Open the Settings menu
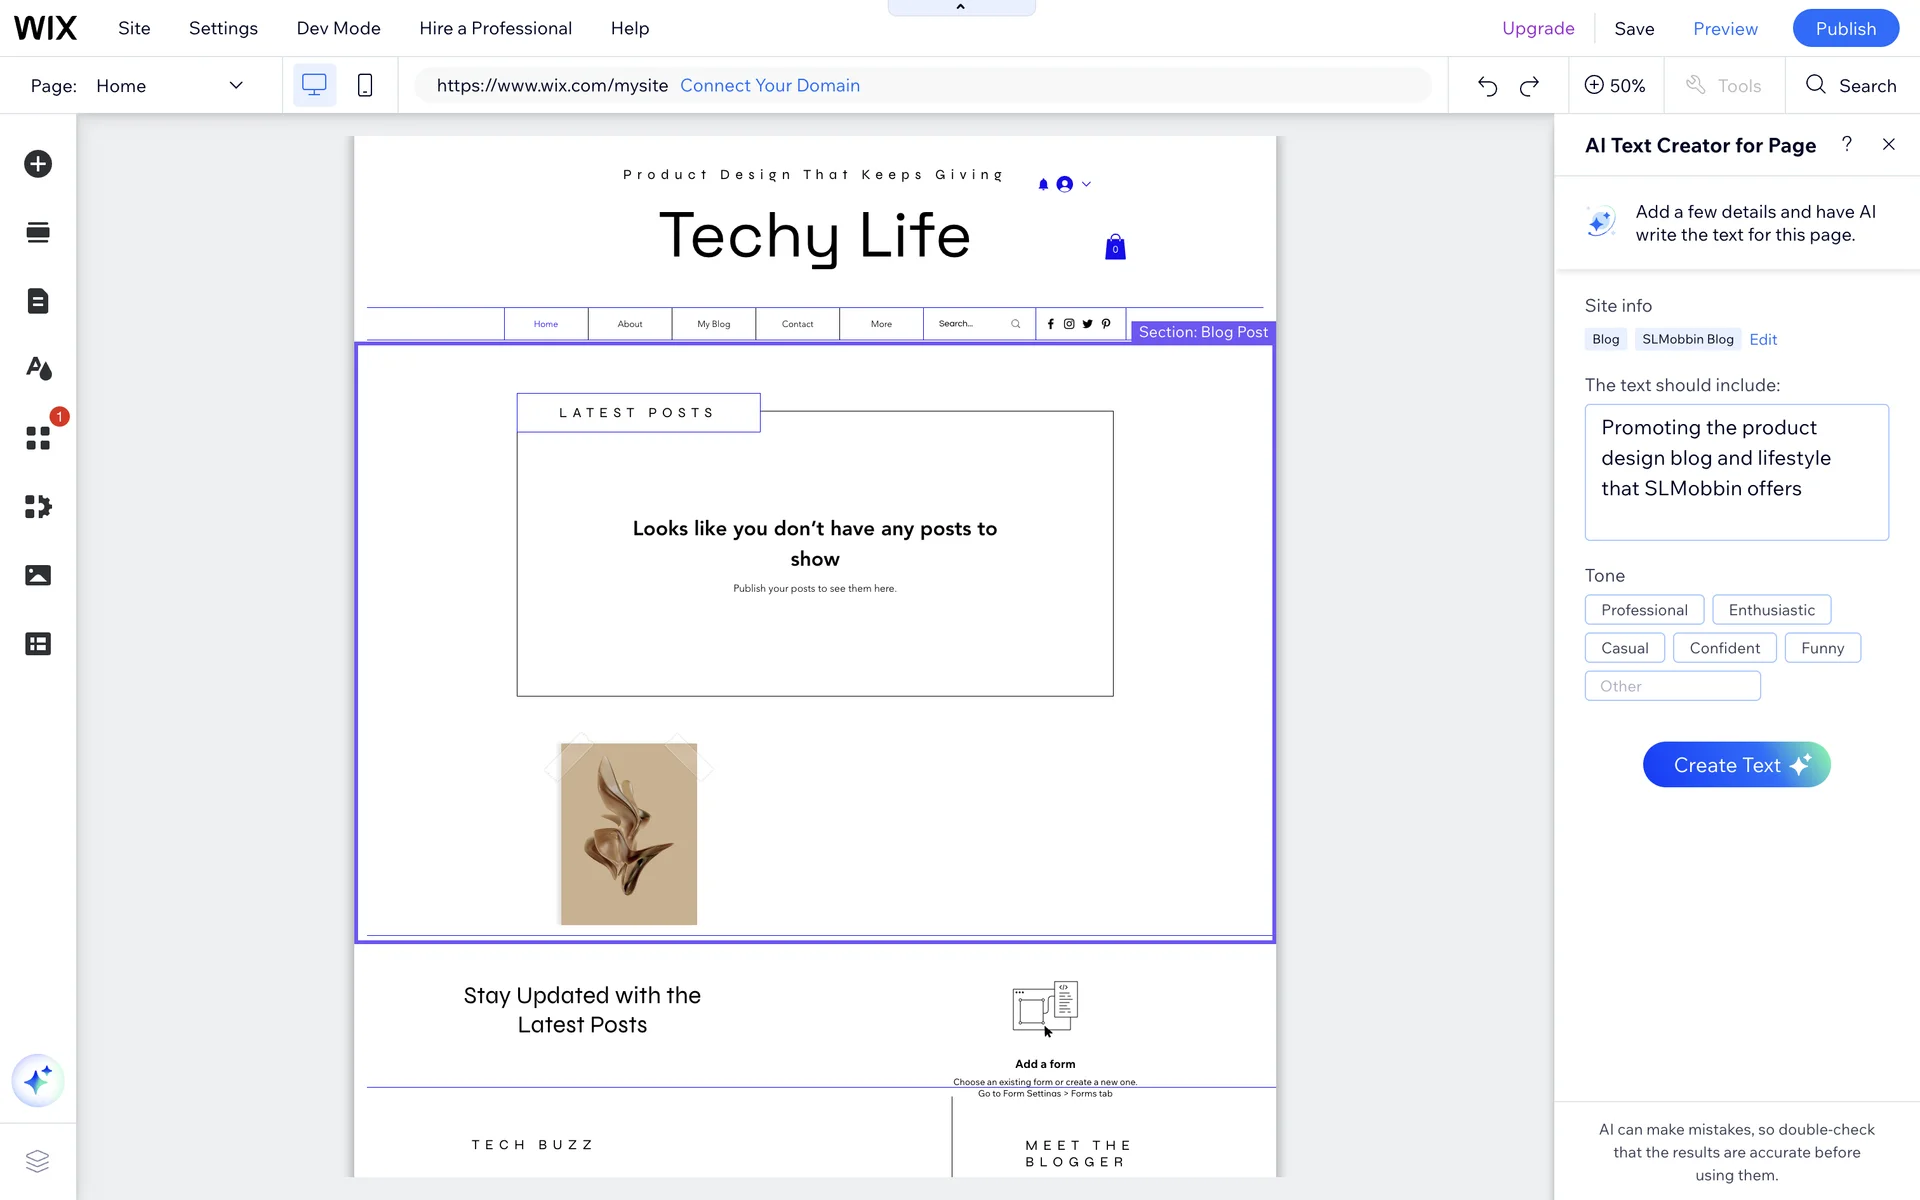Viewport: 1920px width, 1200px height. tap(223, 28)
